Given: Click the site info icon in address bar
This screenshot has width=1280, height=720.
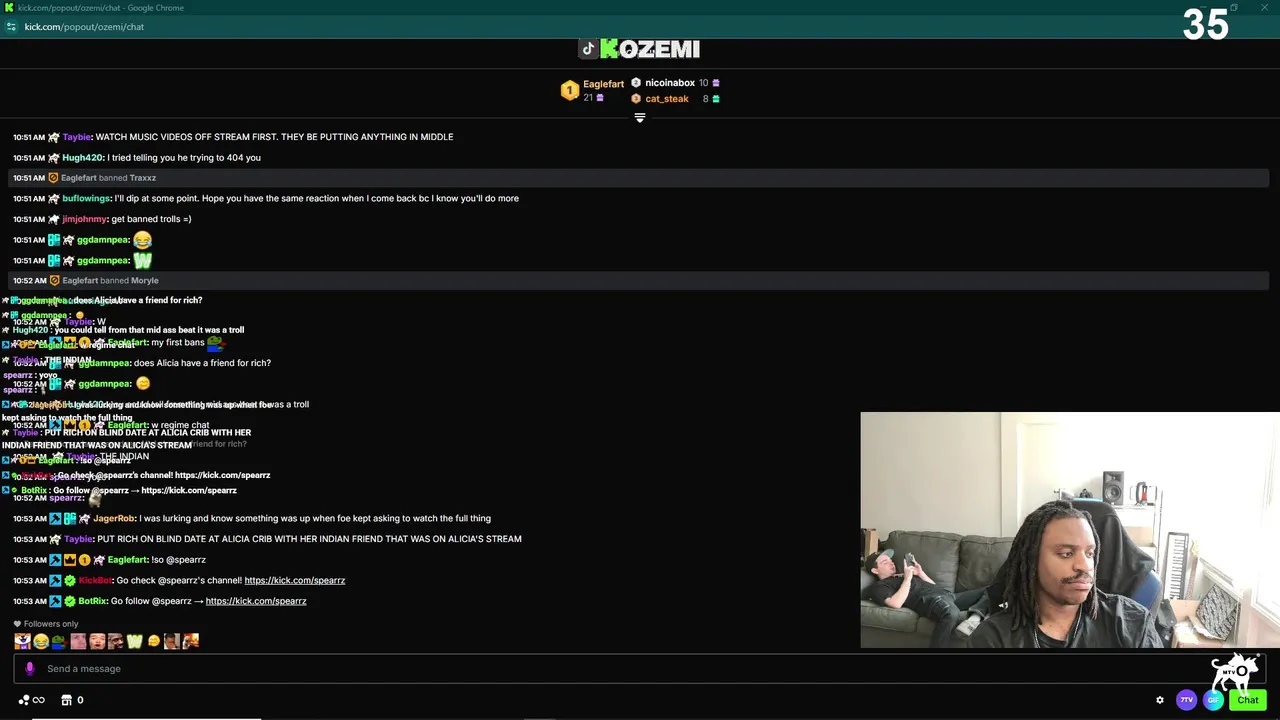Looking at the screenshot, I should point(11,27).
